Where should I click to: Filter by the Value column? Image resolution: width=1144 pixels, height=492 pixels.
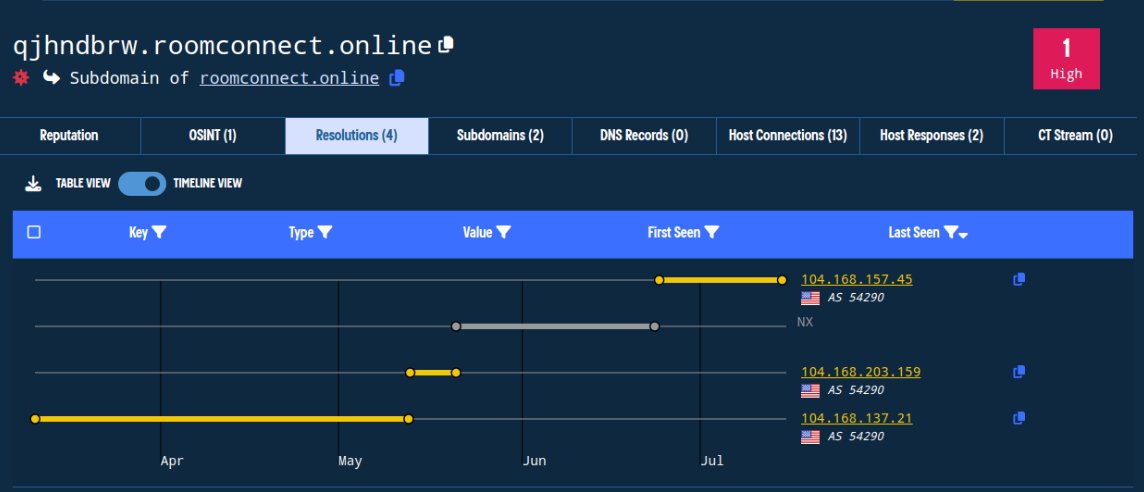coord(503,232)
